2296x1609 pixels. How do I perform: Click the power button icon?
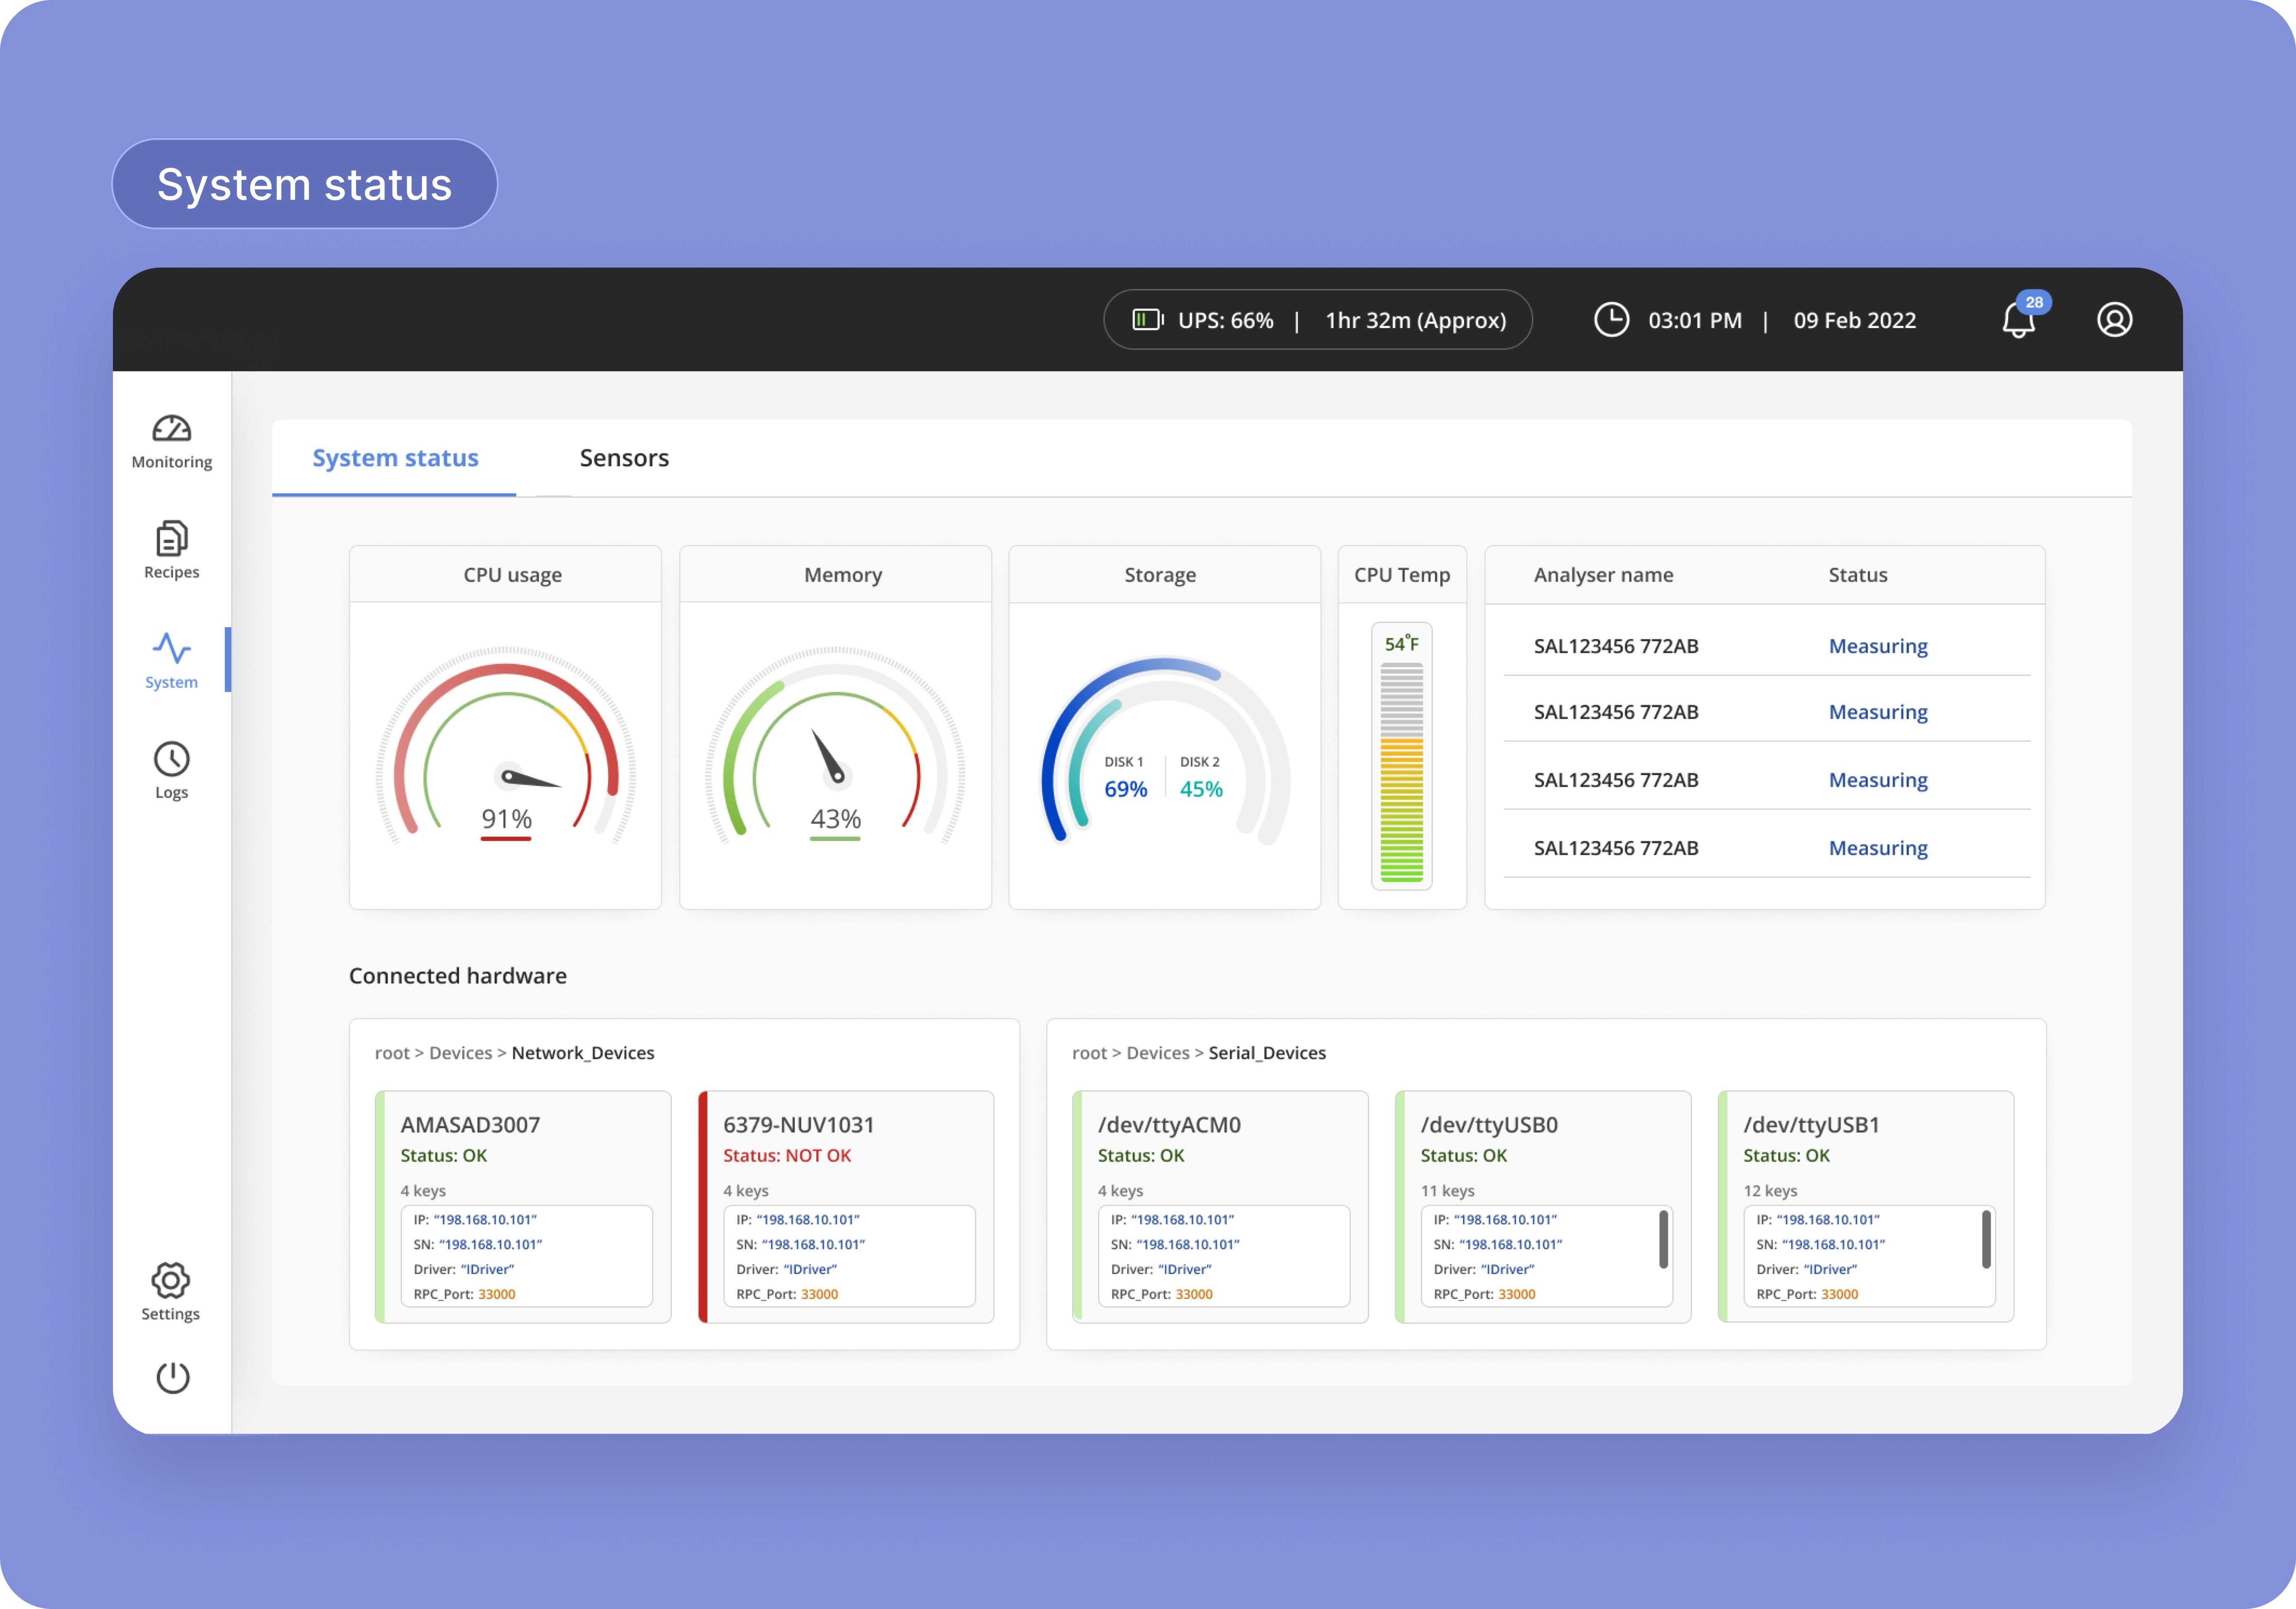[x=172, y=1378]
